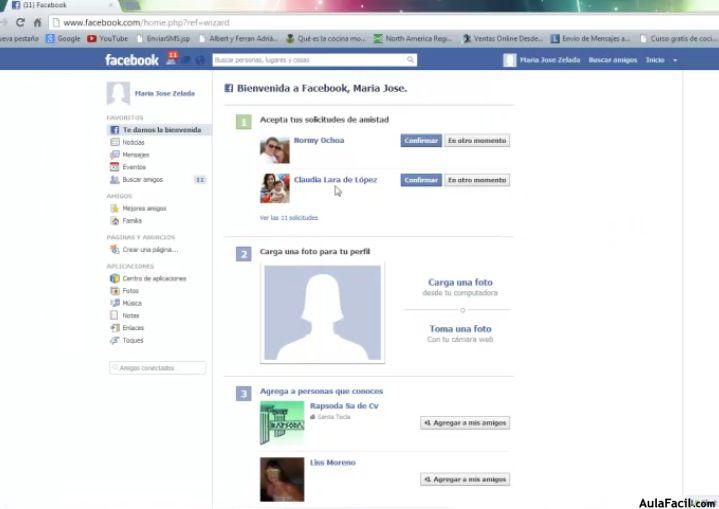Click Crear una página icon
Image resolution: width=719 pixels, height=509 pixels.
115,249
